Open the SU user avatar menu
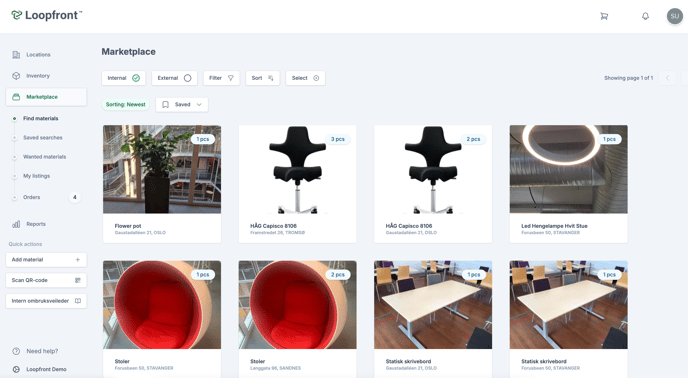This screenshot has height=378, width=688. pos(674,16)
